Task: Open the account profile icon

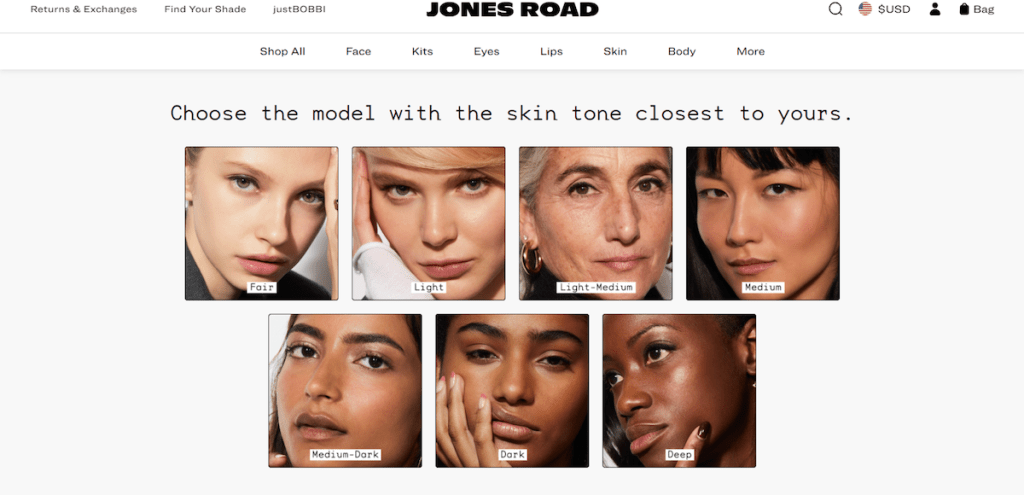Action: (935, 9)
